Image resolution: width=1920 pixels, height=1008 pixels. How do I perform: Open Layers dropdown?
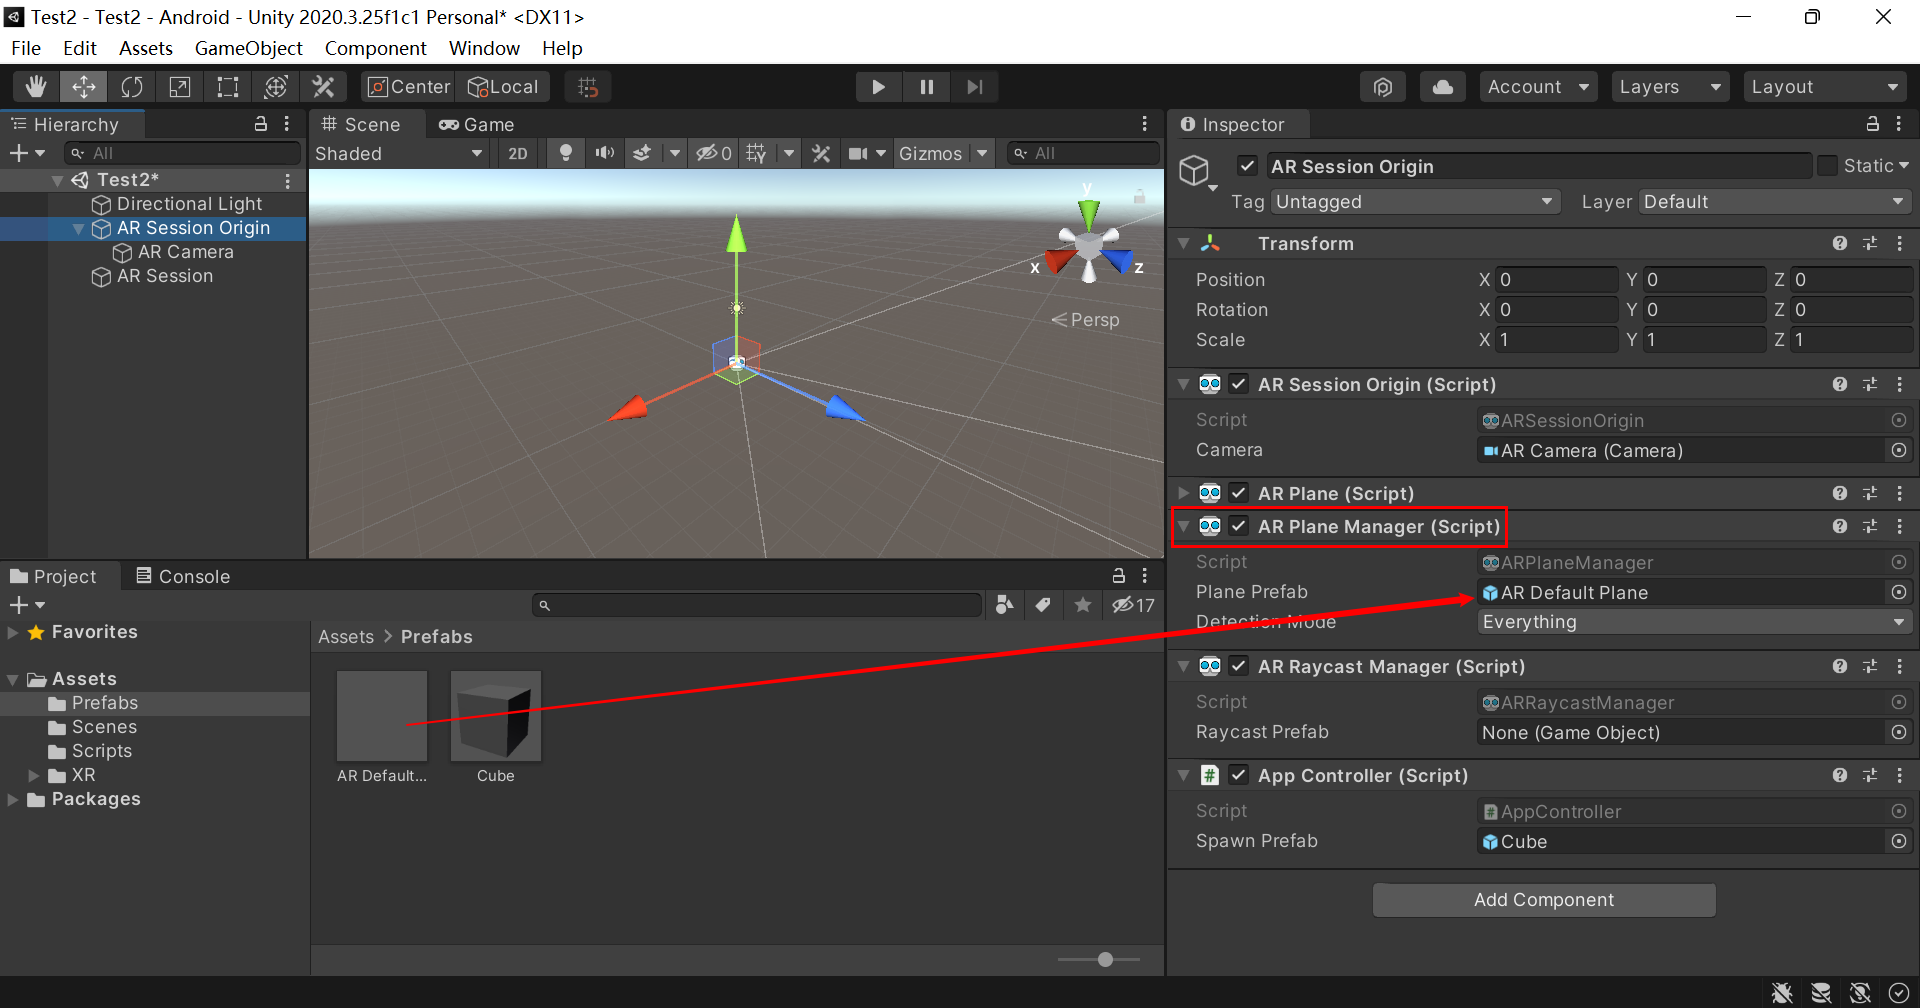pyautogui.click(x=1670, y=87)
